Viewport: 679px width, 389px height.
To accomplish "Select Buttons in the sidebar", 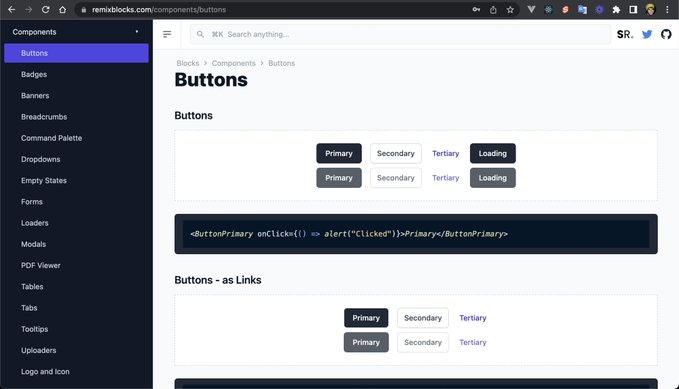I will coord(76,53).
